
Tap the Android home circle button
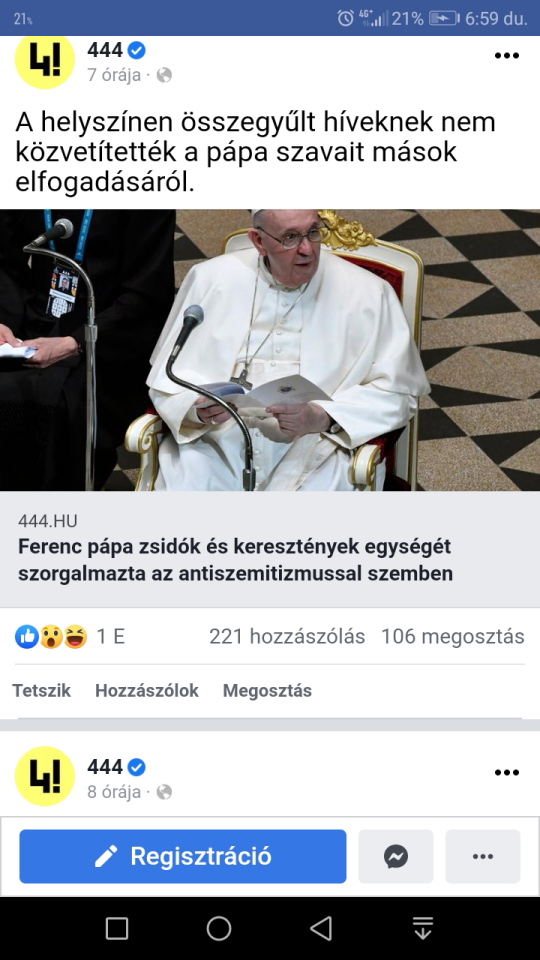click(x=219, y=928)
